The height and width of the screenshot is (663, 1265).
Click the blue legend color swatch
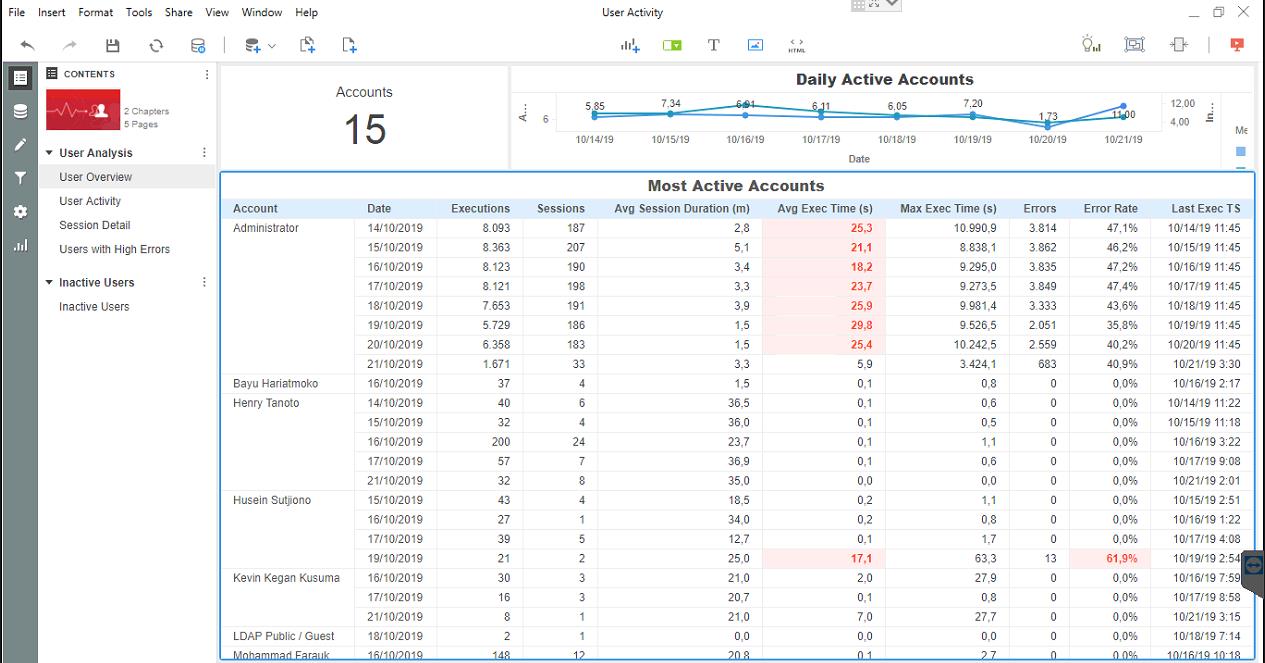click(x=1241, y=152)
